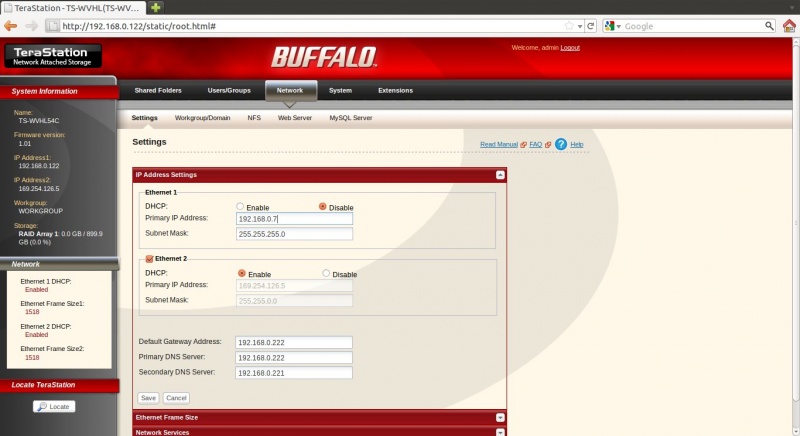Open the Read Manual link
The image size is (800, 436).
(498, 145)
